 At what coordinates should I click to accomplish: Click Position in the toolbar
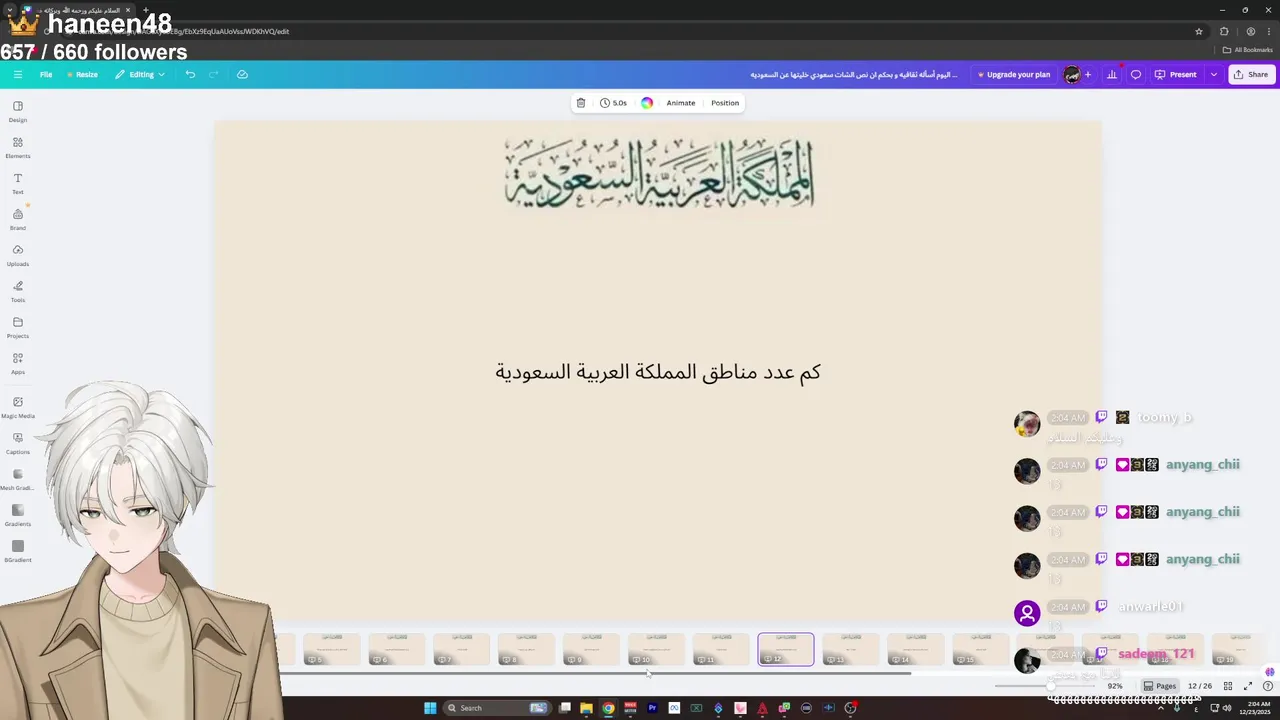pyautogui.click(x=725, y=103)
